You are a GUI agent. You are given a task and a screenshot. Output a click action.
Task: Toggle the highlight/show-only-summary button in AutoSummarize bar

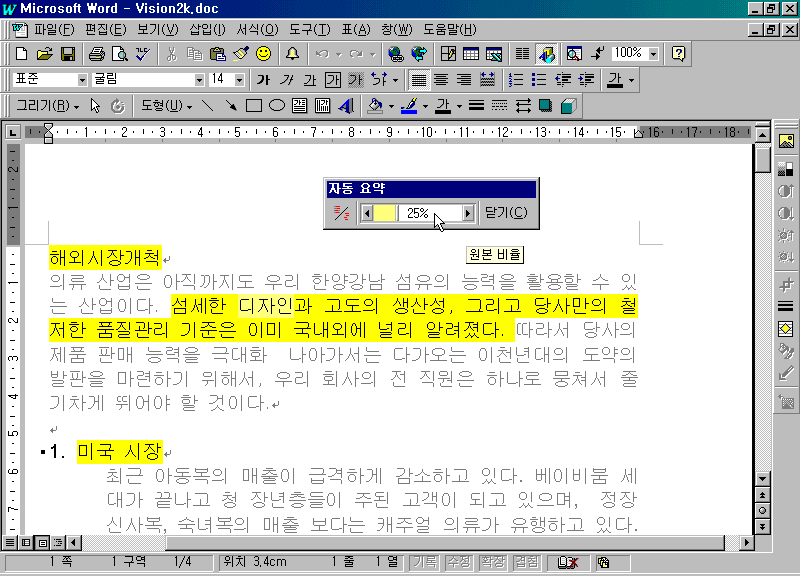point(341,213)
